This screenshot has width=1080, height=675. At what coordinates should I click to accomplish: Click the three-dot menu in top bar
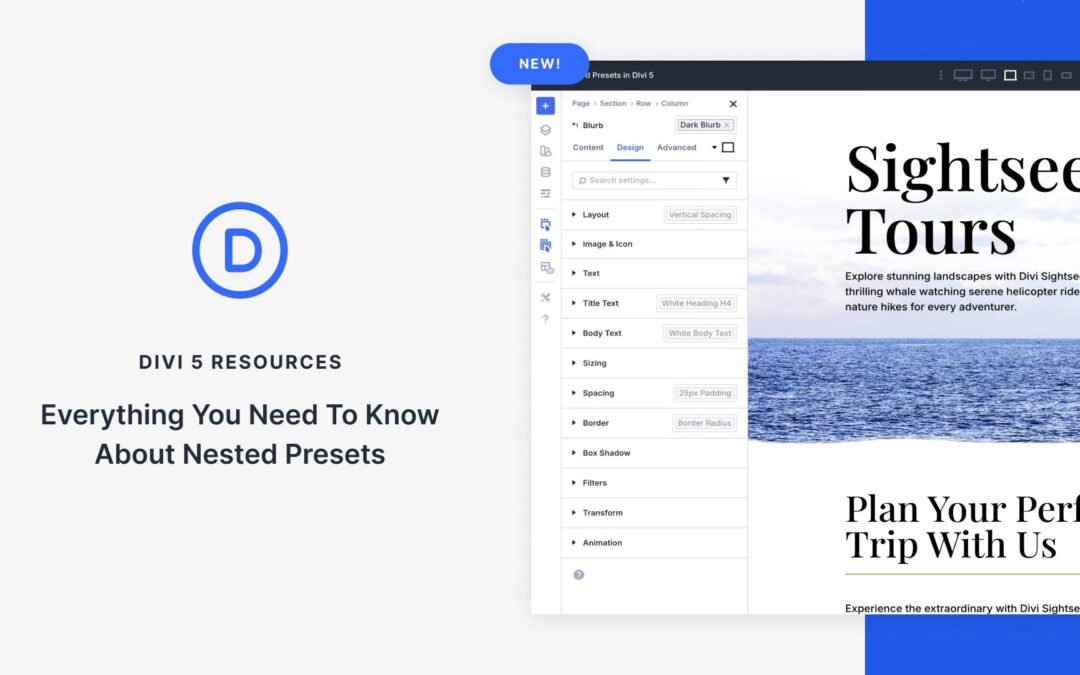(x=940, y=75)
